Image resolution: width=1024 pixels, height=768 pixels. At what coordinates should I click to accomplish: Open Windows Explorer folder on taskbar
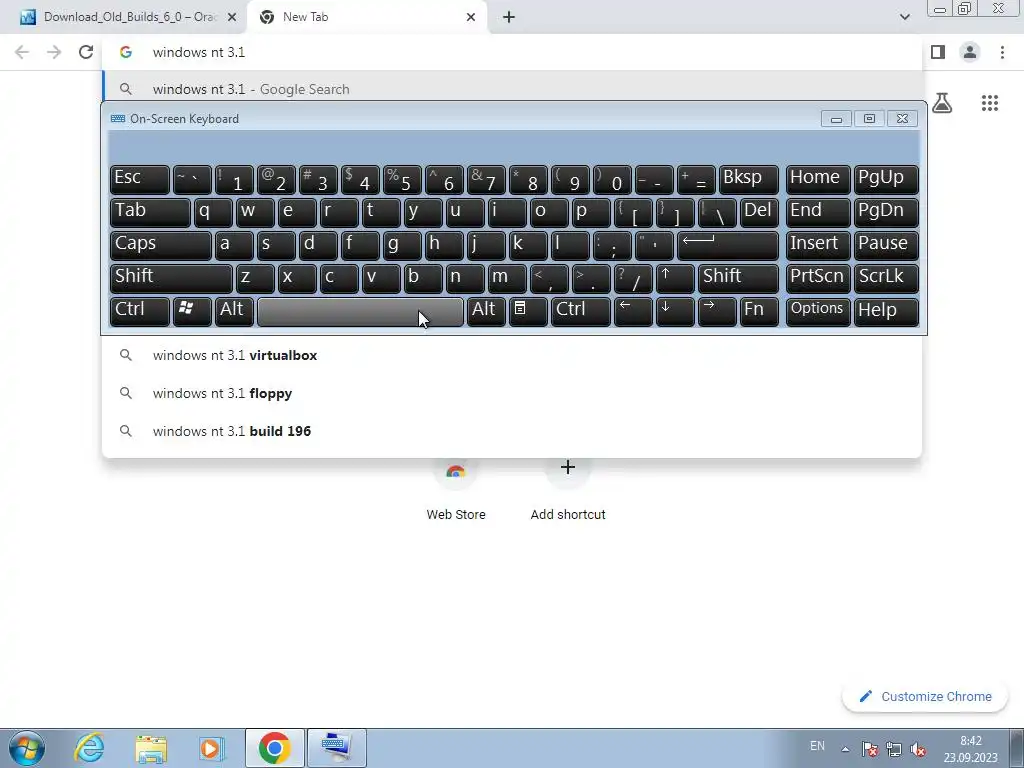coord(151,748)
